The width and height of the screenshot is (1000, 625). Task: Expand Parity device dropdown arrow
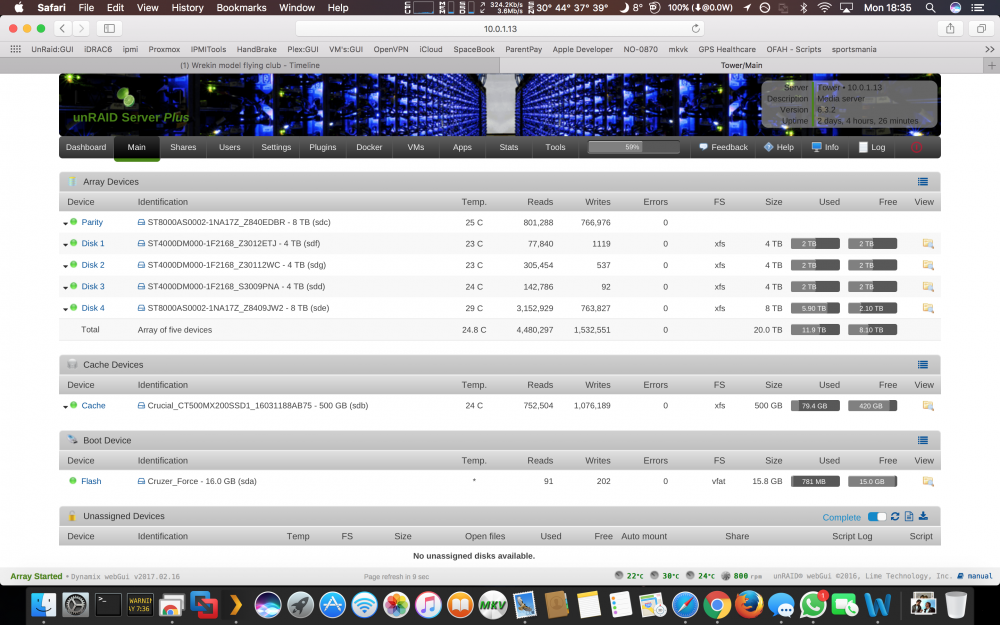65,224
